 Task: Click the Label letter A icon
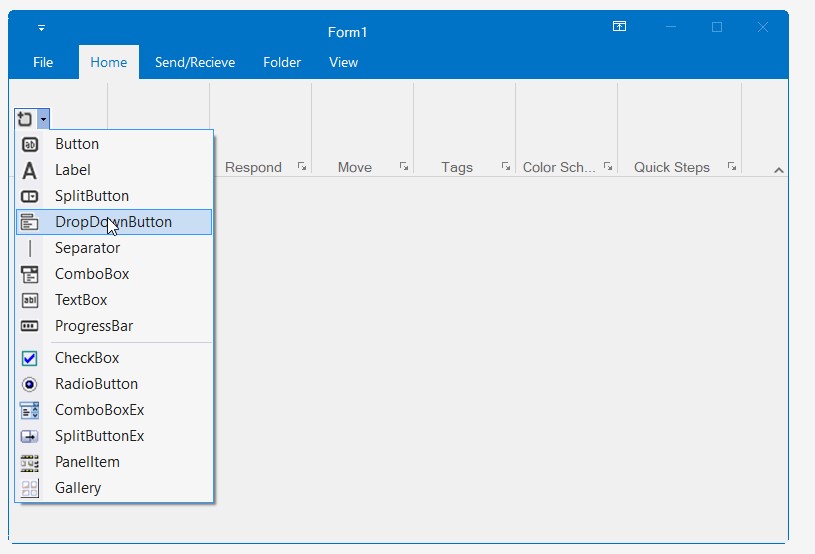[x=30, y=170]
